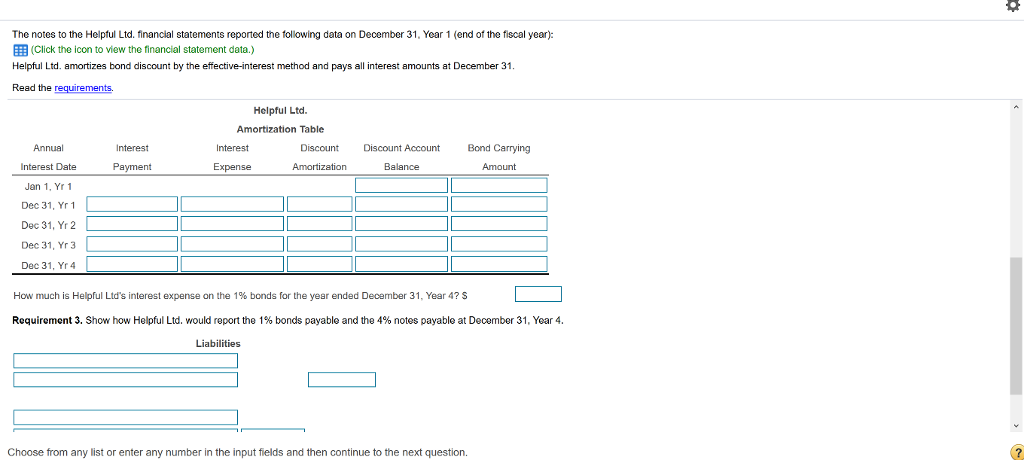Open the first Liabilities account dropdown field
The width and height of the screenshot is (1024, 460).
(125, 361)
